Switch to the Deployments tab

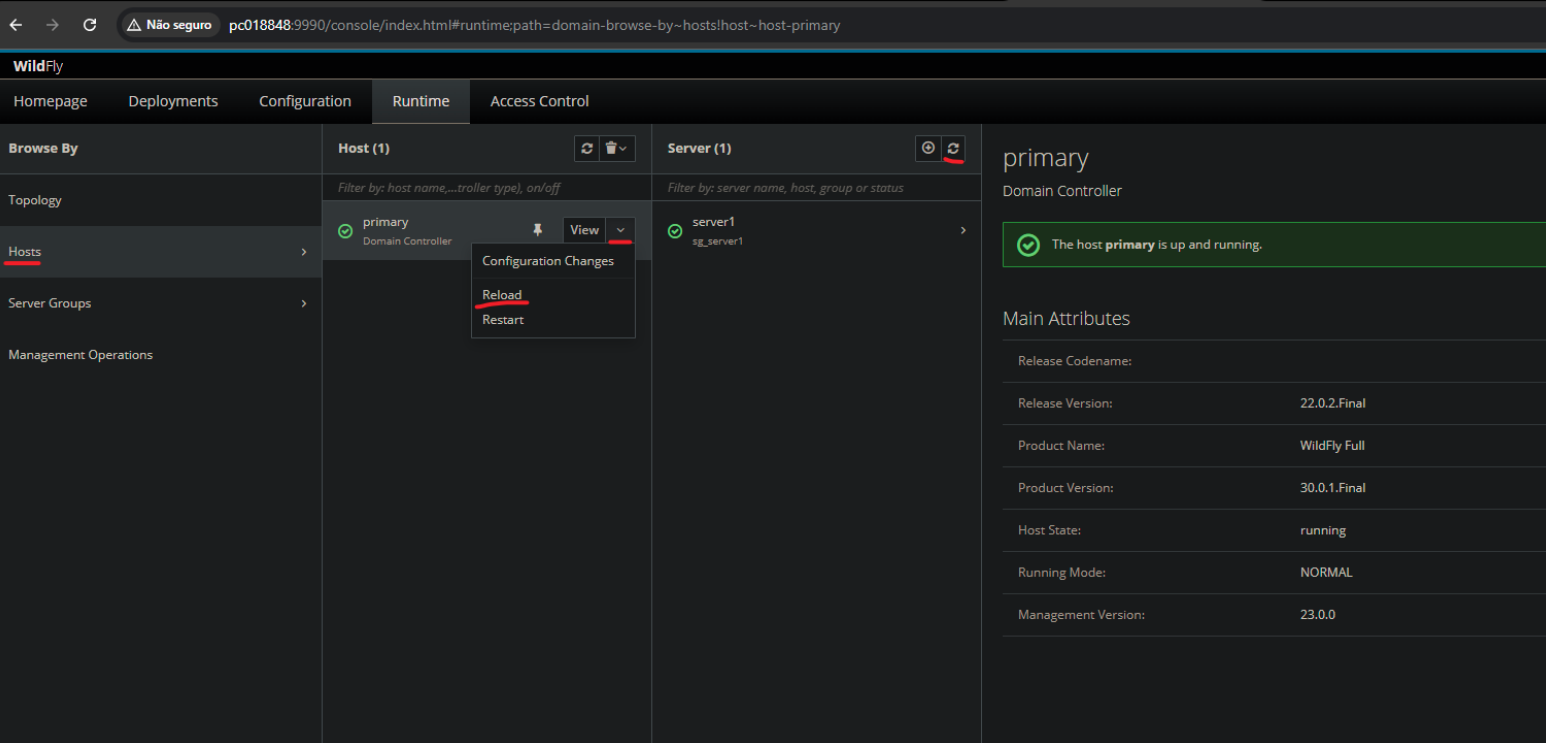[173, 101]
